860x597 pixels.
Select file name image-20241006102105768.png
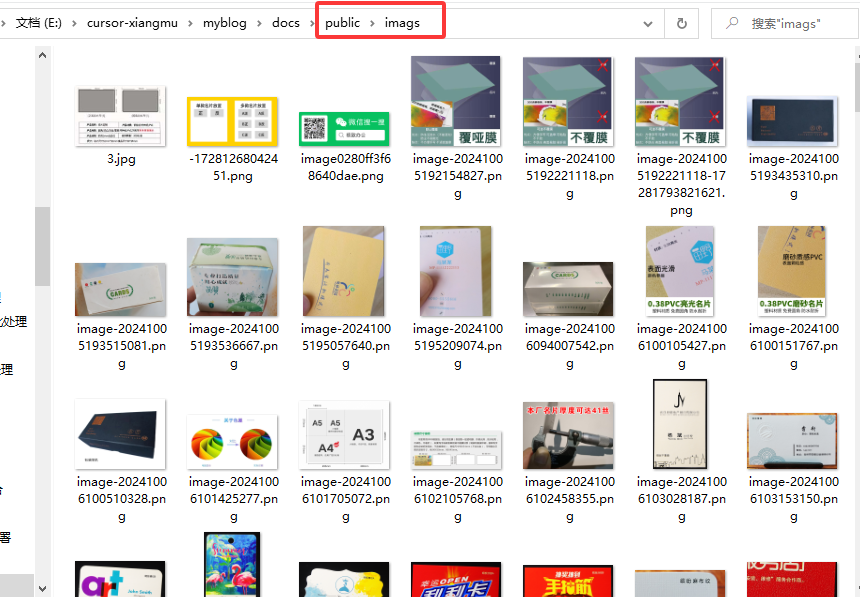pos(458,499)
